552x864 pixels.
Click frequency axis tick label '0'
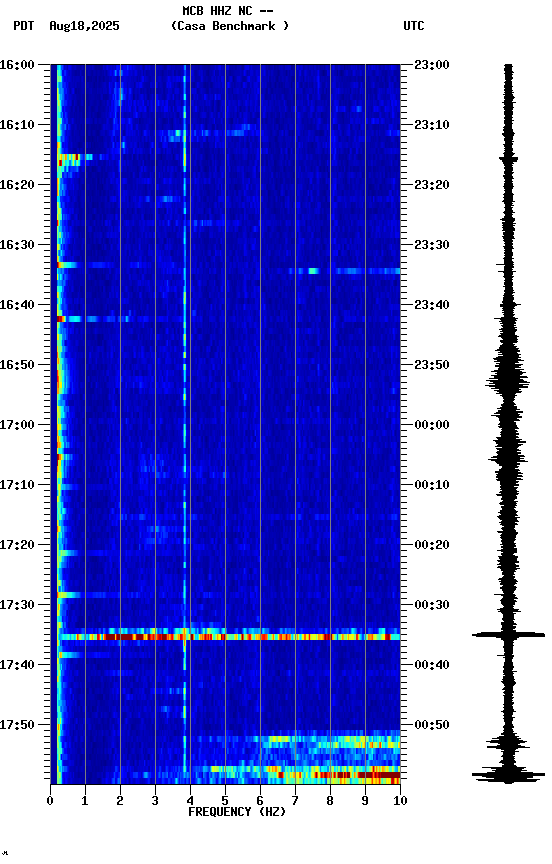(x=50, y=801)
